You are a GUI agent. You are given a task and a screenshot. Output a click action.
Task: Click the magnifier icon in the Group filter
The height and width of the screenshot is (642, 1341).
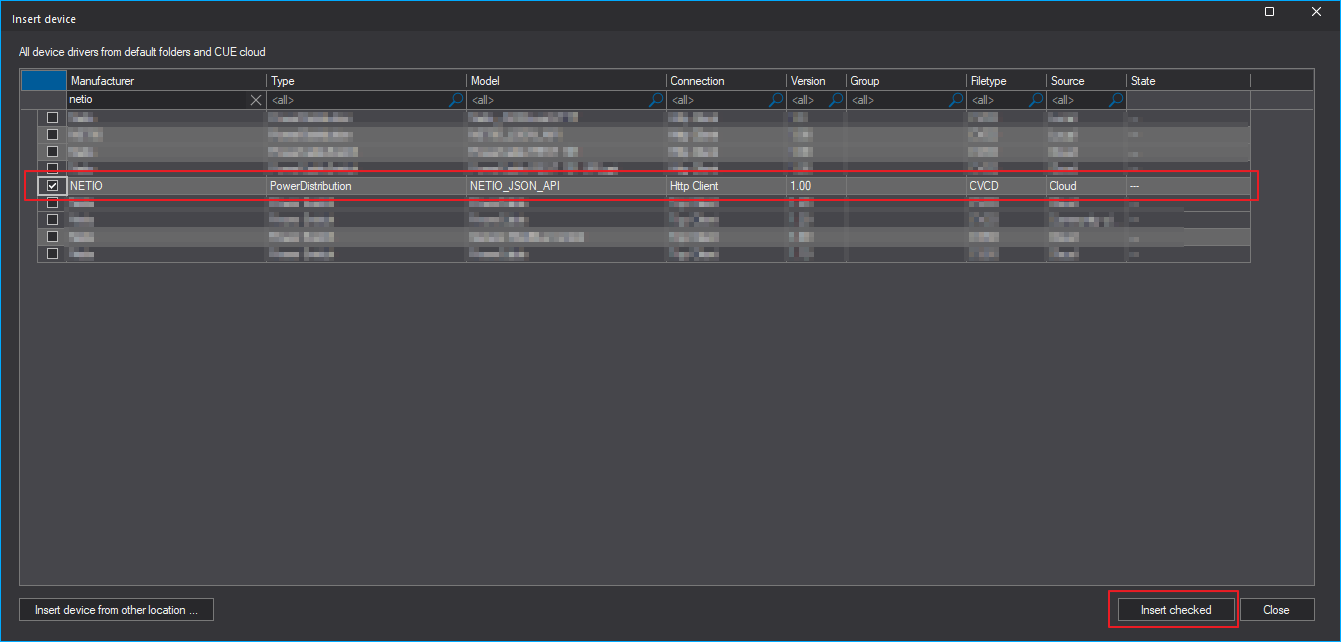pos(956,100)
